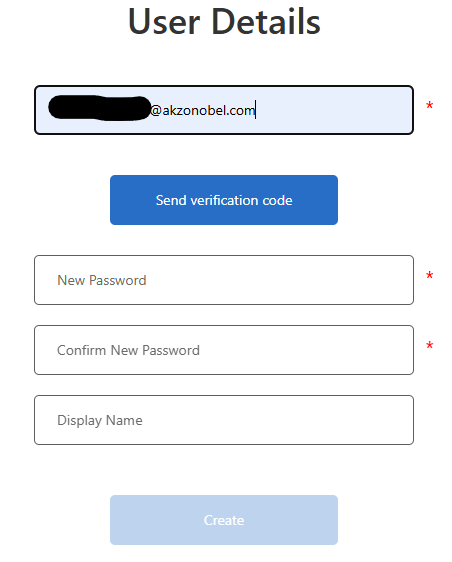Click the Confirm New Password placeholder text

(128, 350)
